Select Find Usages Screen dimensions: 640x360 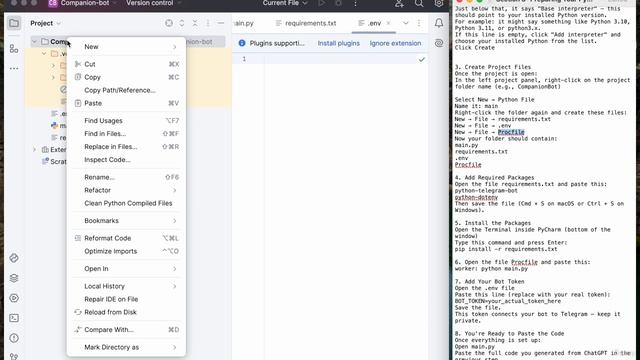[126, 121]
